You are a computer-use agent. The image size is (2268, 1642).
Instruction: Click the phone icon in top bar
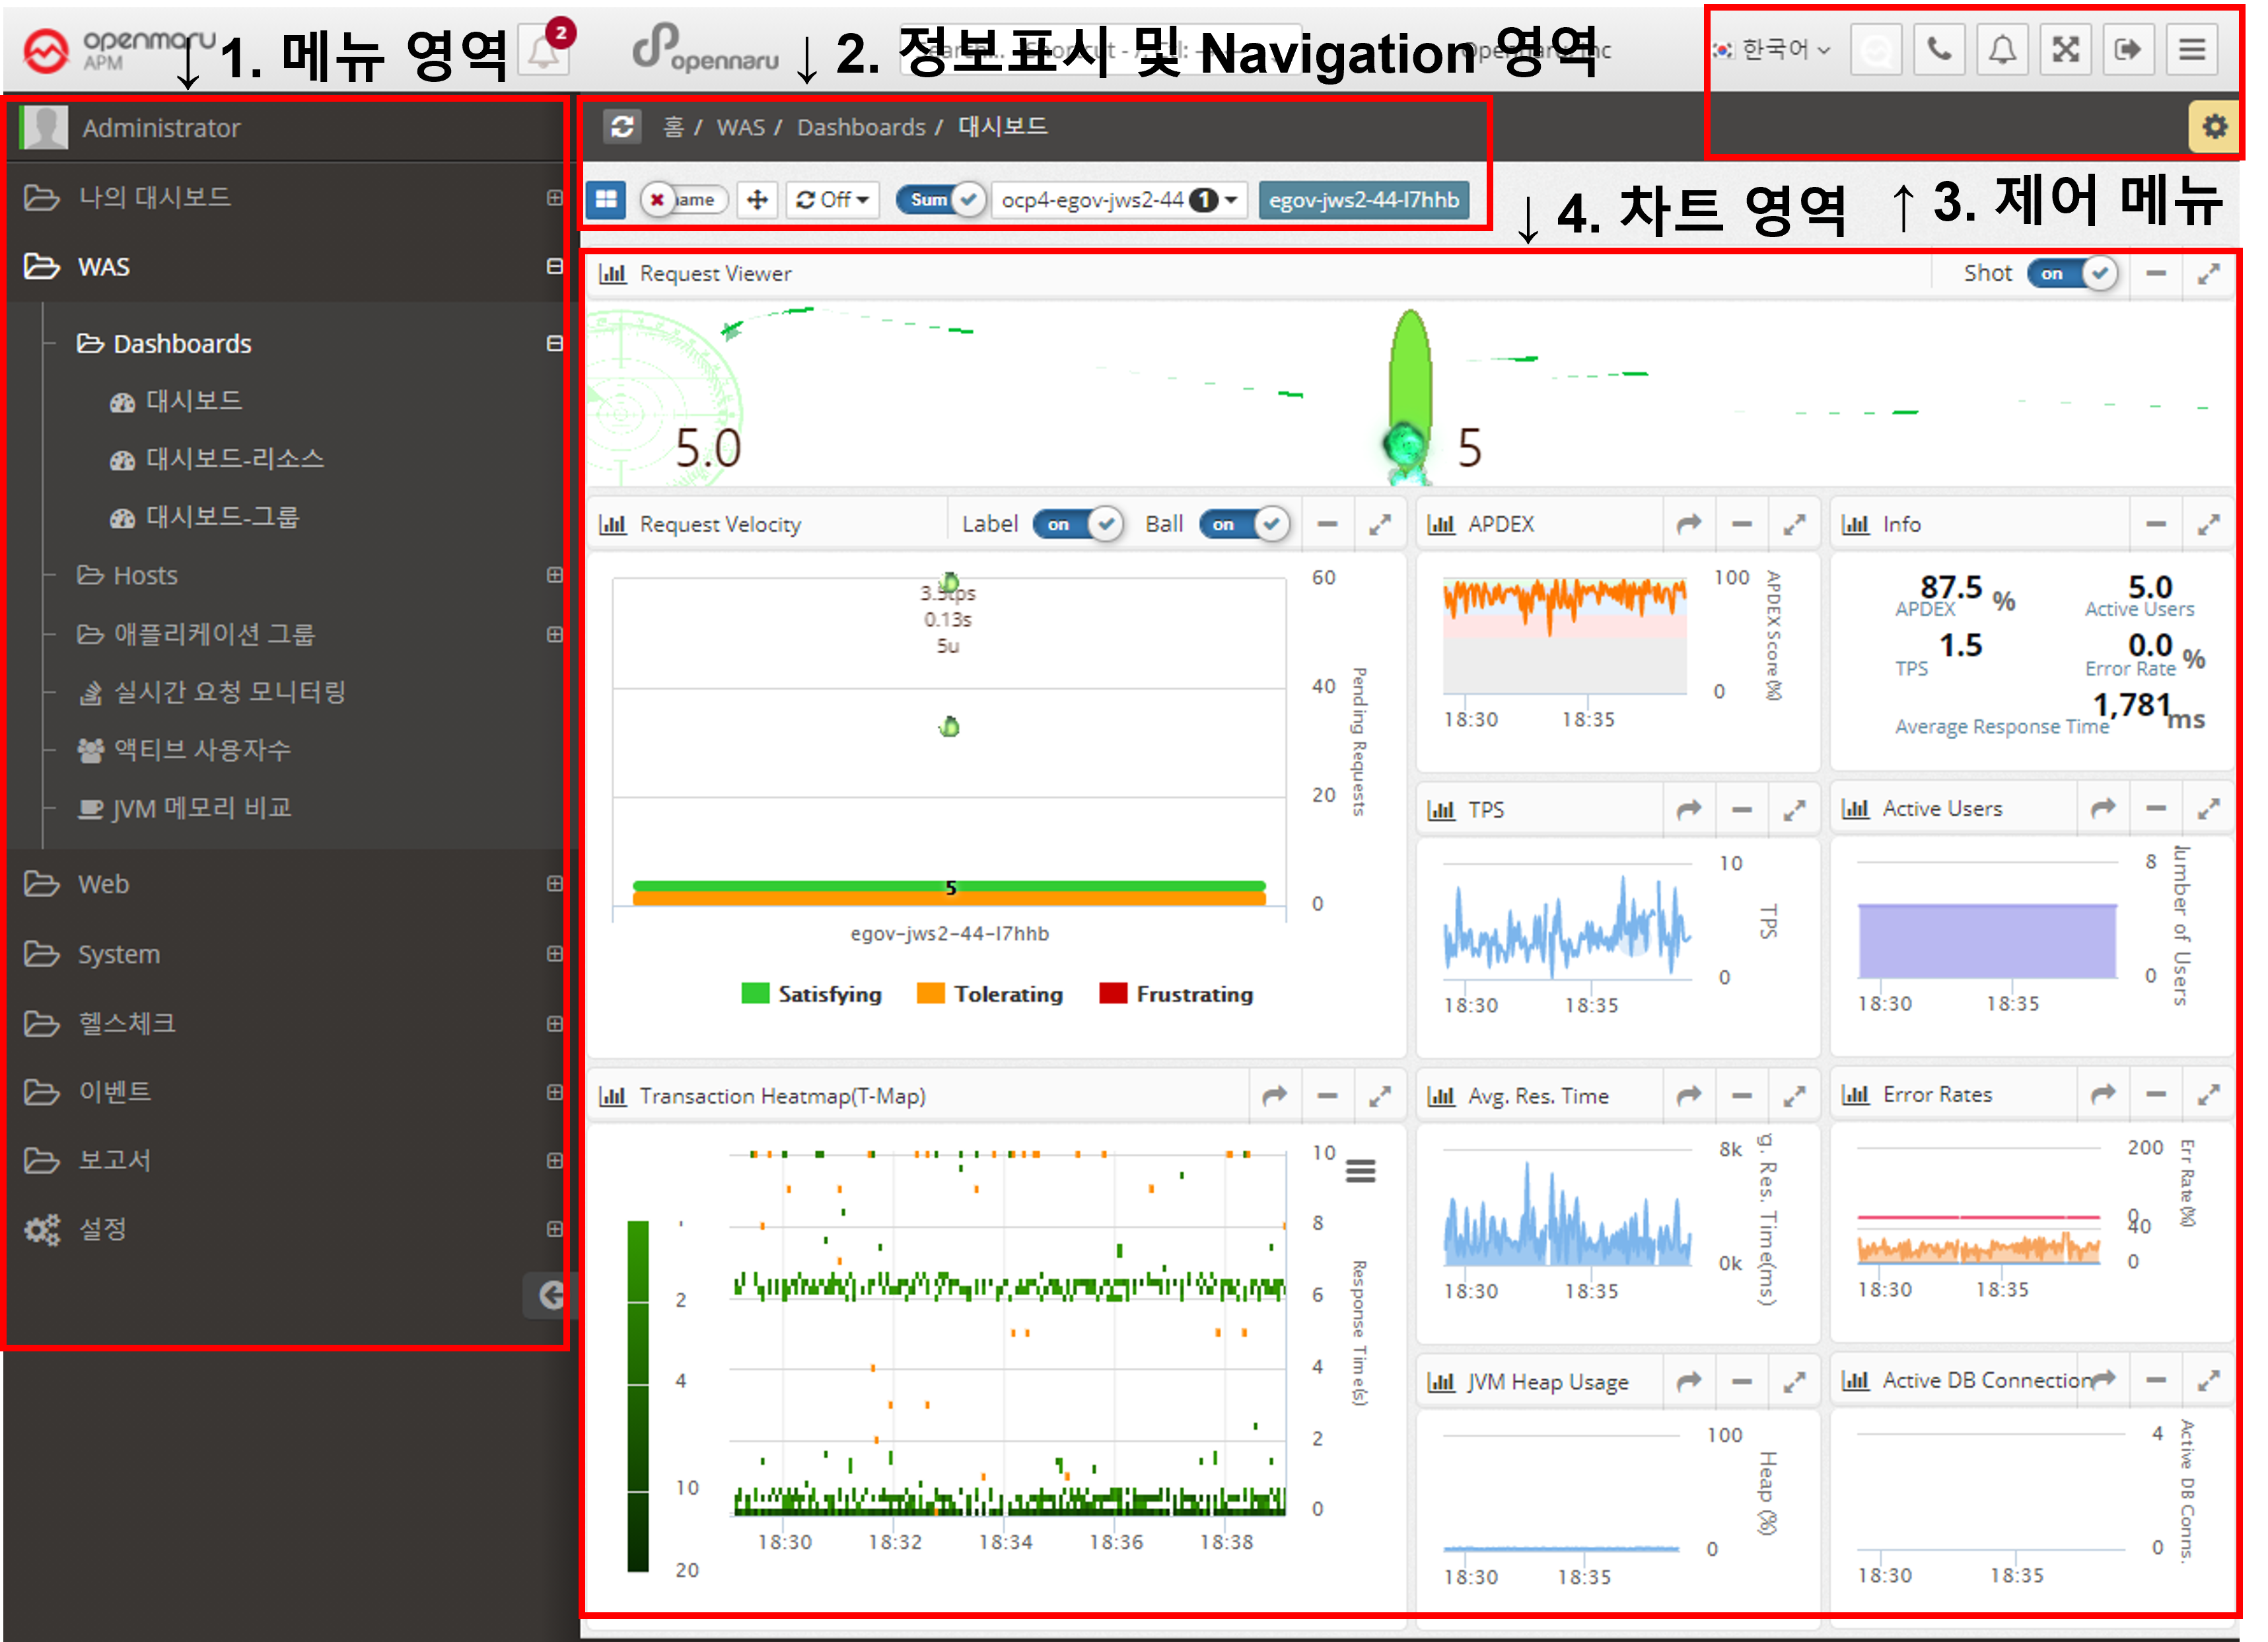(x=1939, y=50)
